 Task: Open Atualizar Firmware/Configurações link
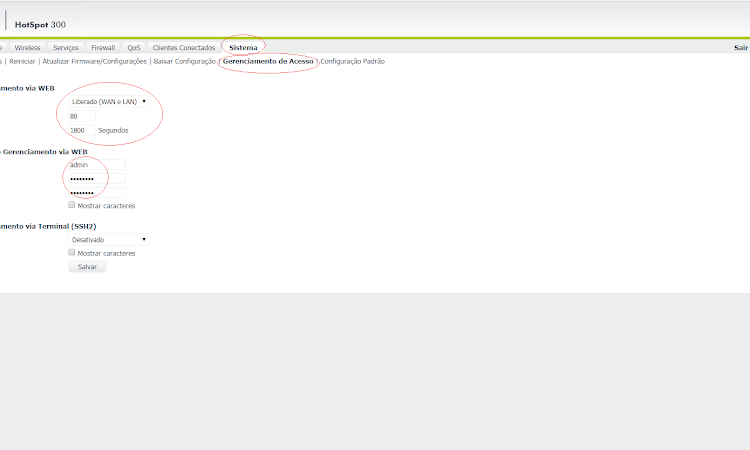click(95, 61)
